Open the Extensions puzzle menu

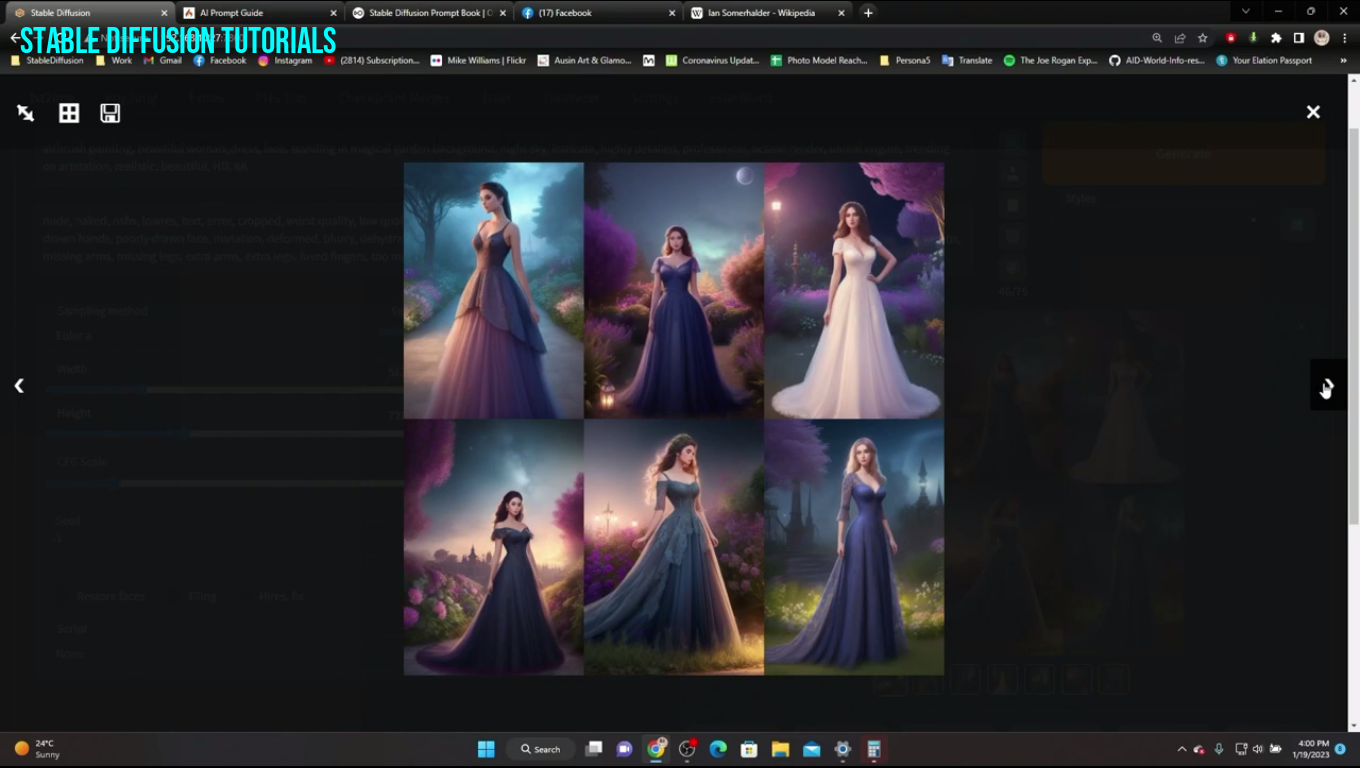click(x=1276, y=38)
